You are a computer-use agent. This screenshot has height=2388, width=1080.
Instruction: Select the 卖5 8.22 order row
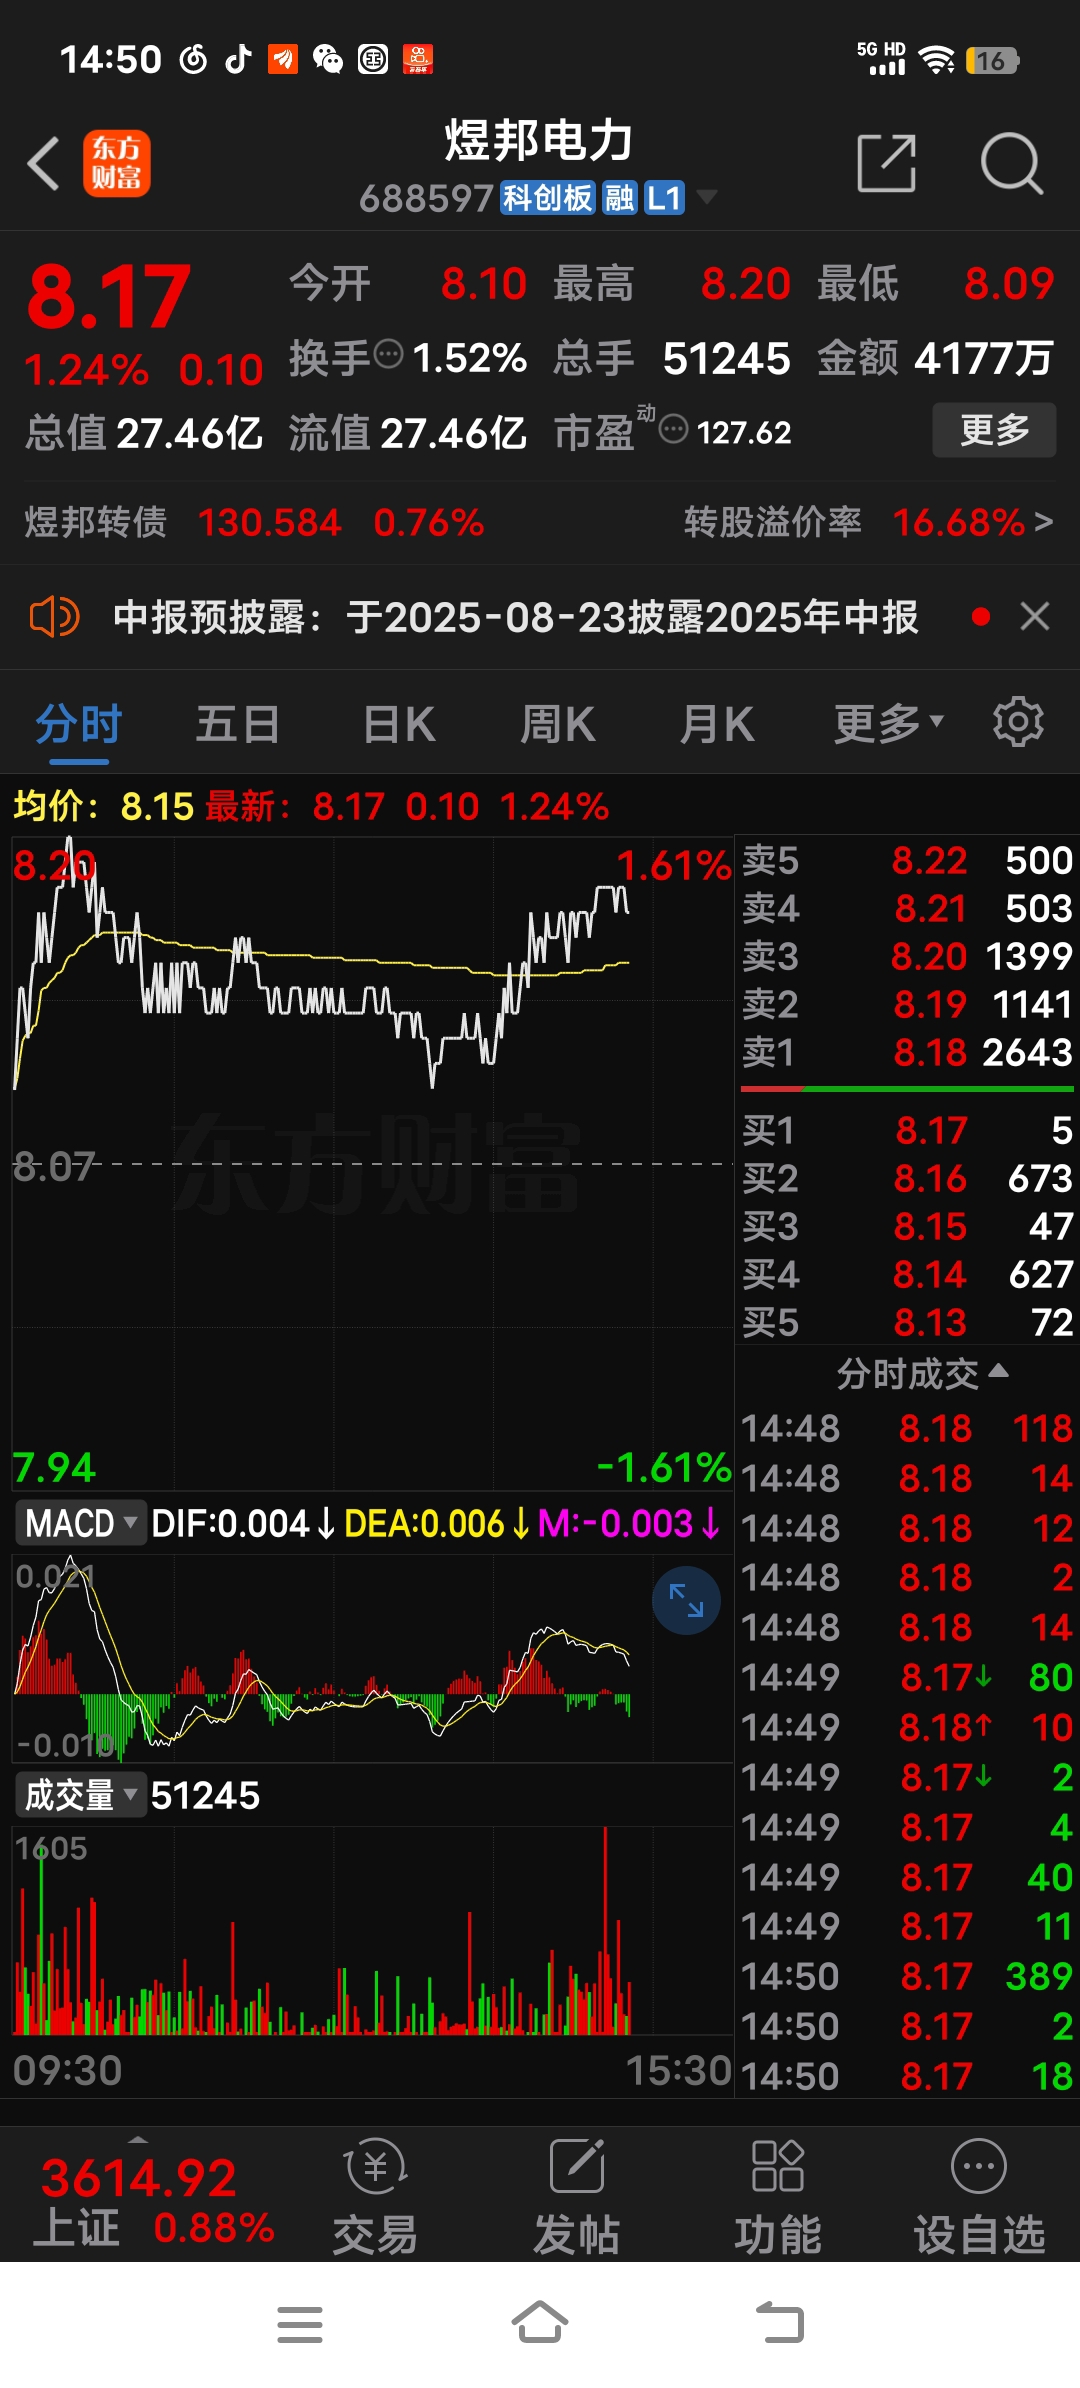tap(907, 860)
